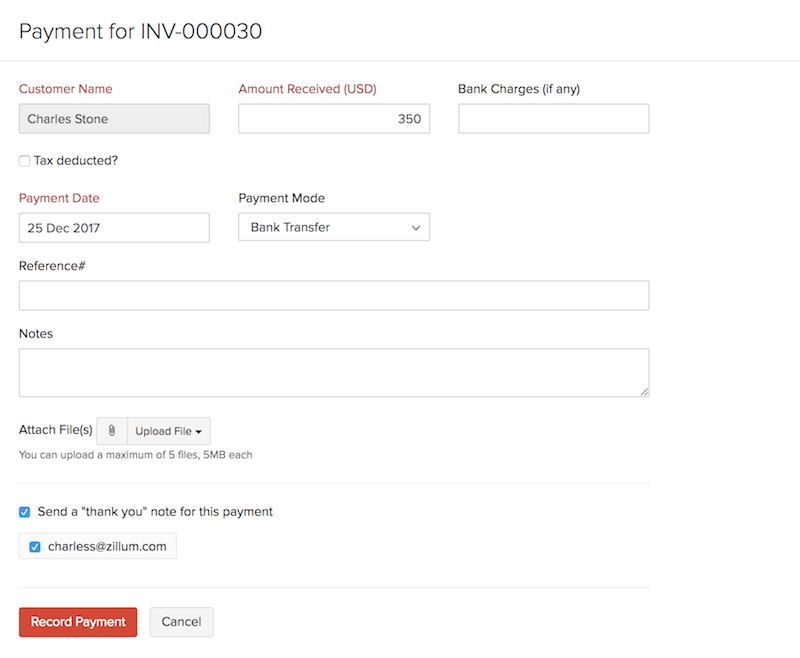Viewport: 800px width, 658px height.
Task: Open the Payment Date field
Action: tap(114, 227)
